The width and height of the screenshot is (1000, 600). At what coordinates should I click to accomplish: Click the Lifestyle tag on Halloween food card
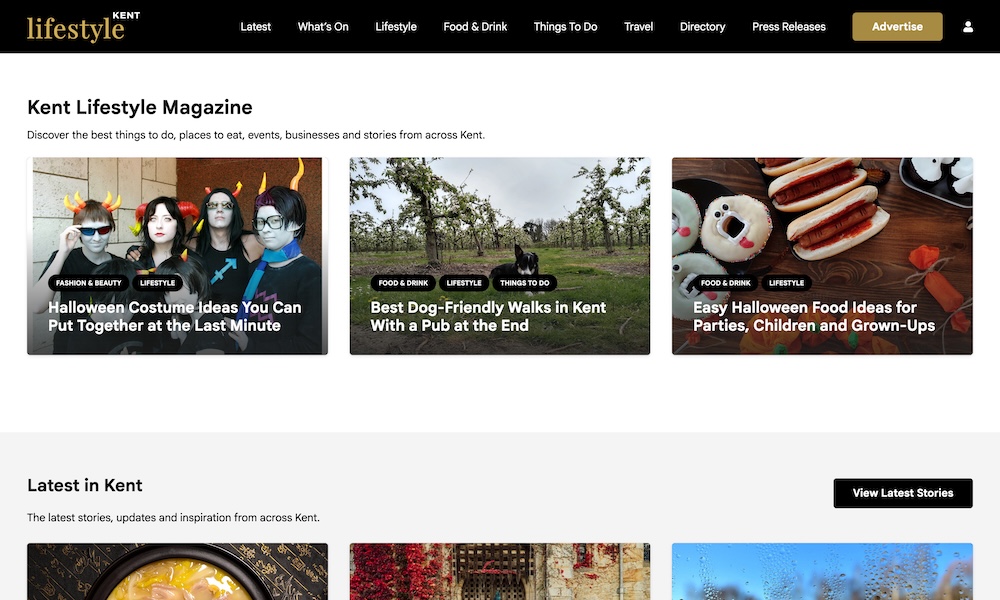click(786, 283)
